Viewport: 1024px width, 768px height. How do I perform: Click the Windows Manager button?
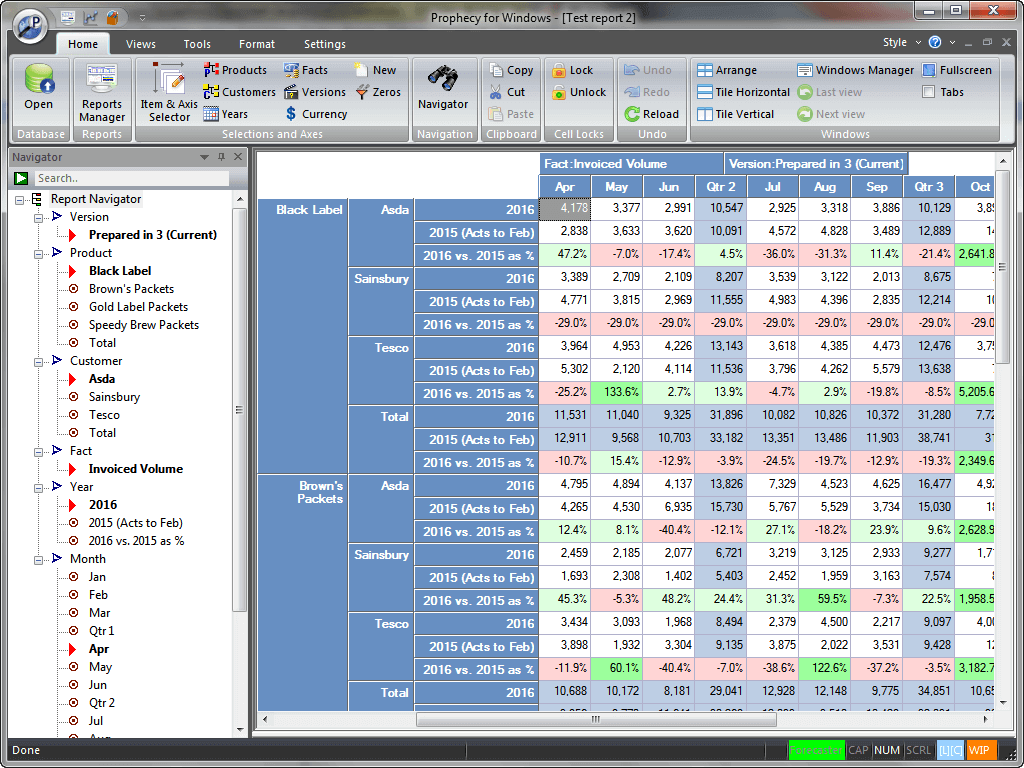(x=856, y=70)
